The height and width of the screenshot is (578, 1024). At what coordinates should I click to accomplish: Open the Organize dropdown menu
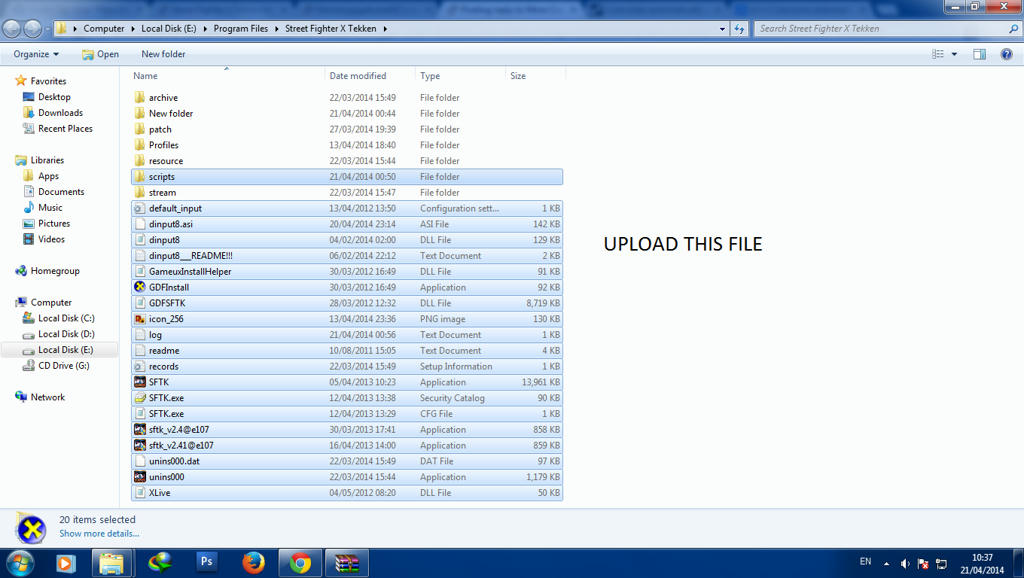pos(36,54)
